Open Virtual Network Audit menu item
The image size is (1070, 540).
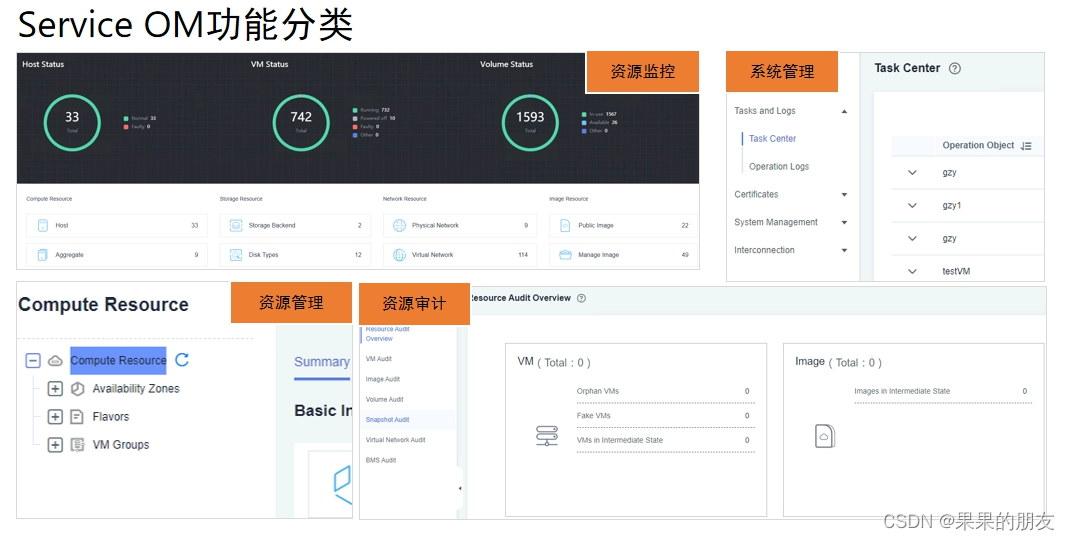[x=396, y=440]
